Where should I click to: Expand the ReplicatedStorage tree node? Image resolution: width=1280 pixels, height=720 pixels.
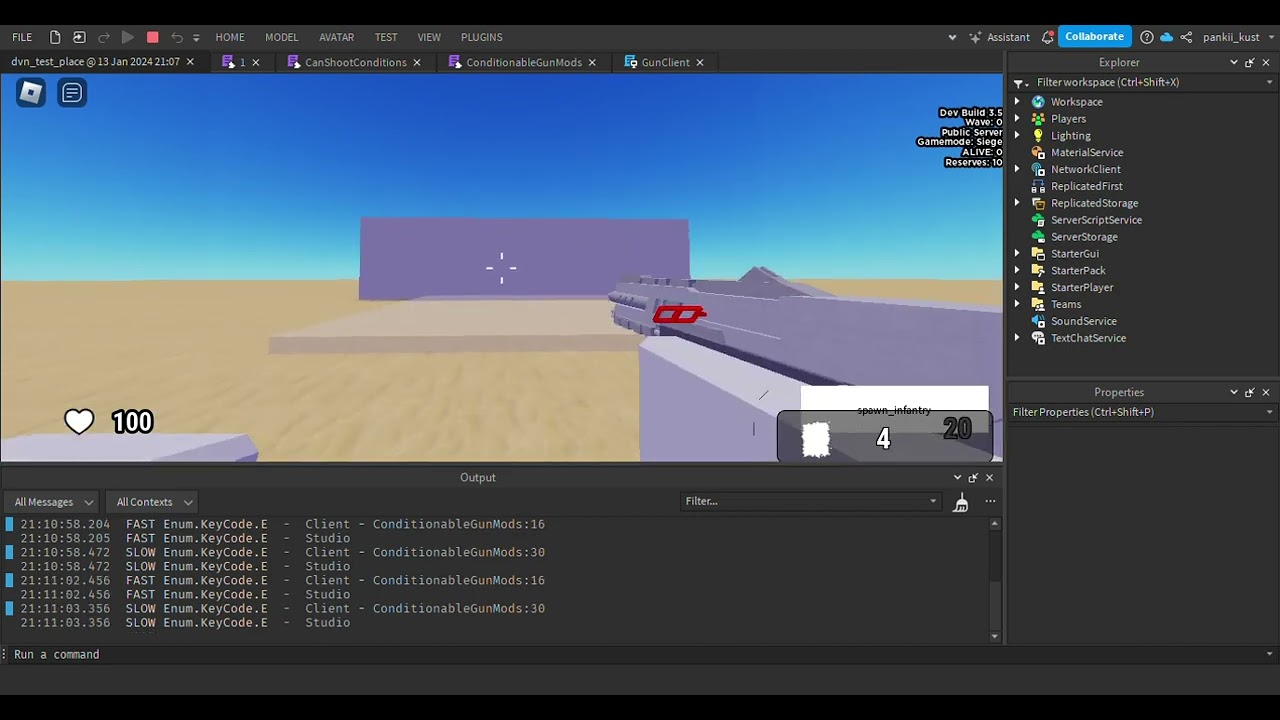click(1017, 203)
